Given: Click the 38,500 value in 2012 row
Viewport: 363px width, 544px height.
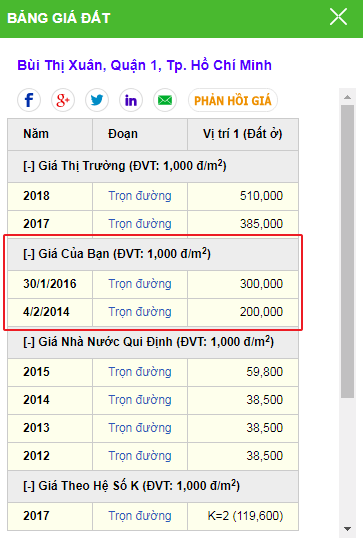Looking at the screenshot, I should tap(264, 456).
